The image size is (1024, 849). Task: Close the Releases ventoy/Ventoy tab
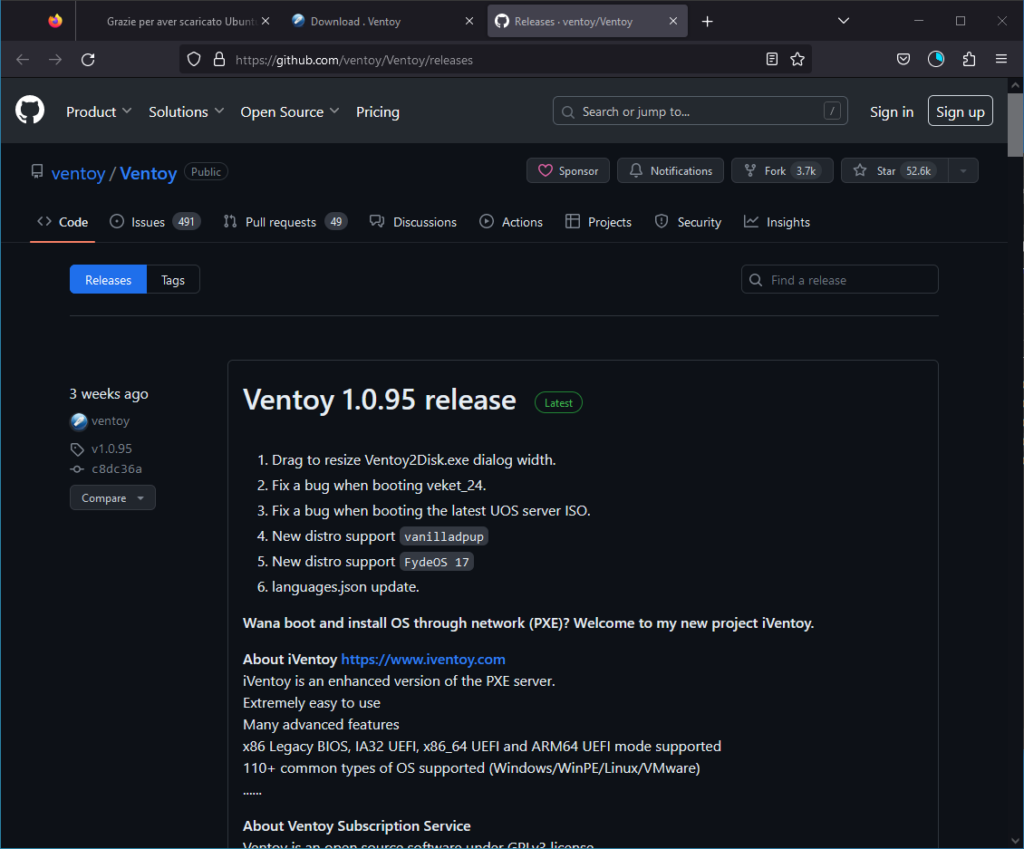pos(673,21)
